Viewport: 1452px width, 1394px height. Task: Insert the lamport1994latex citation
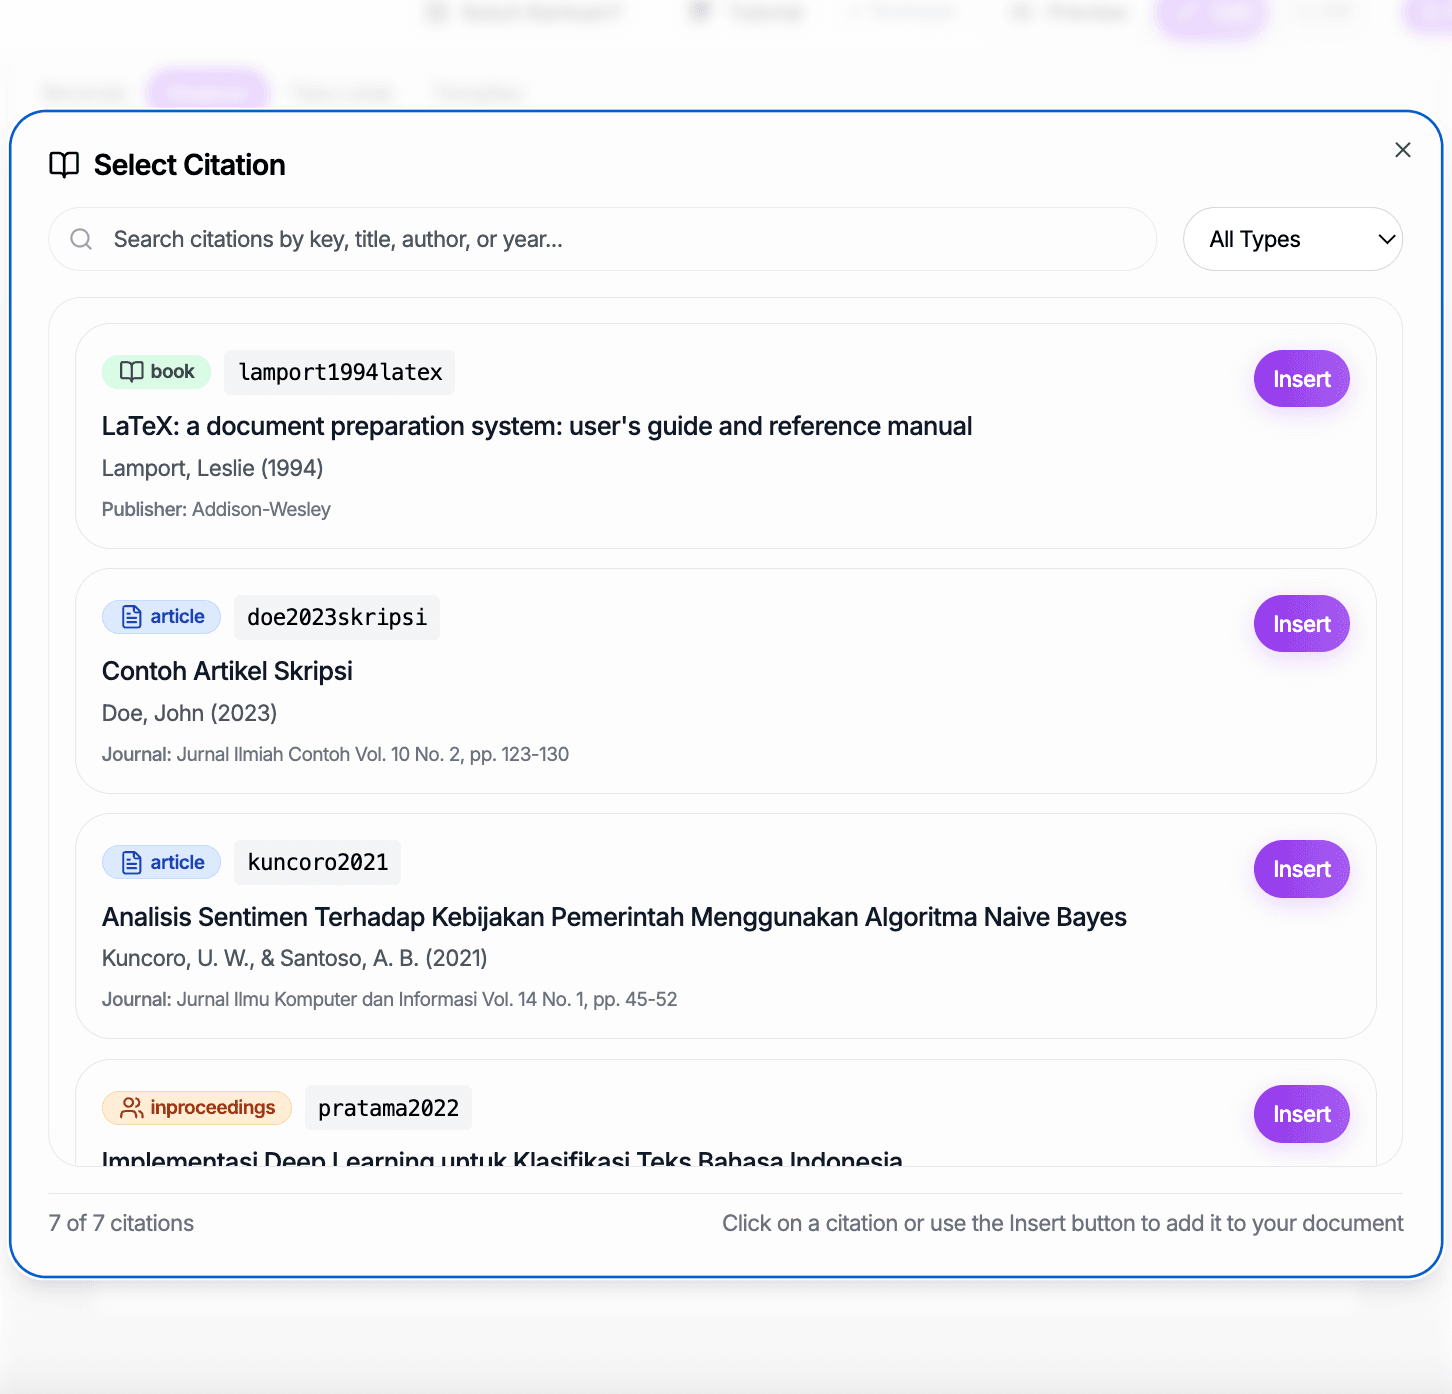(x=1301, y=378)
